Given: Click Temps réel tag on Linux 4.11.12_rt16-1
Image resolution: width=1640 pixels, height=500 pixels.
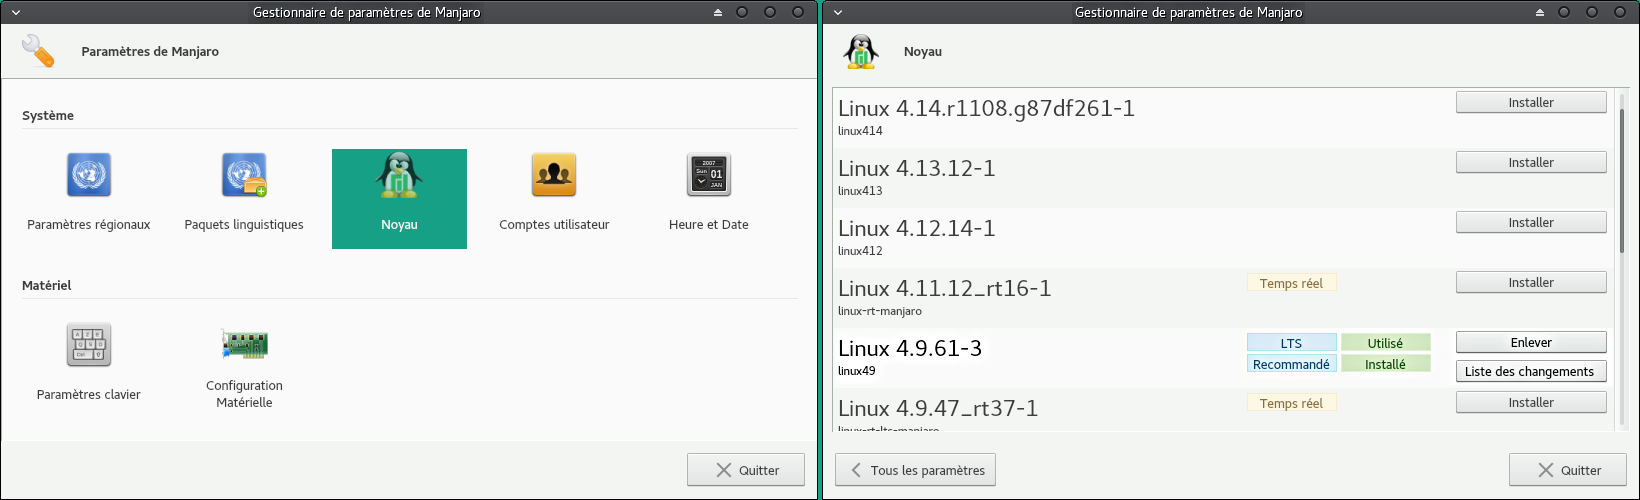Looking at the screenshot, I should tap(1291, 283).
